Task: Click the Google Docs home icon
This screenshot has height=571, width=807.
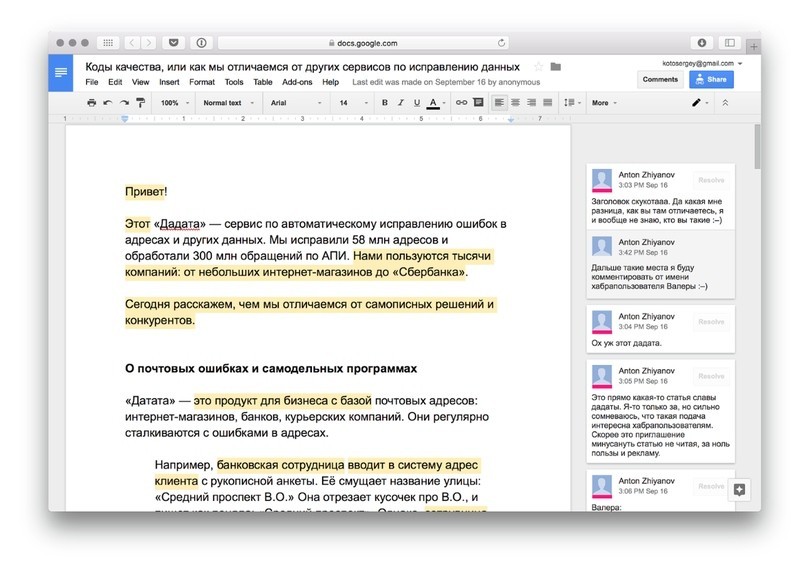Action: coord(61,73)
